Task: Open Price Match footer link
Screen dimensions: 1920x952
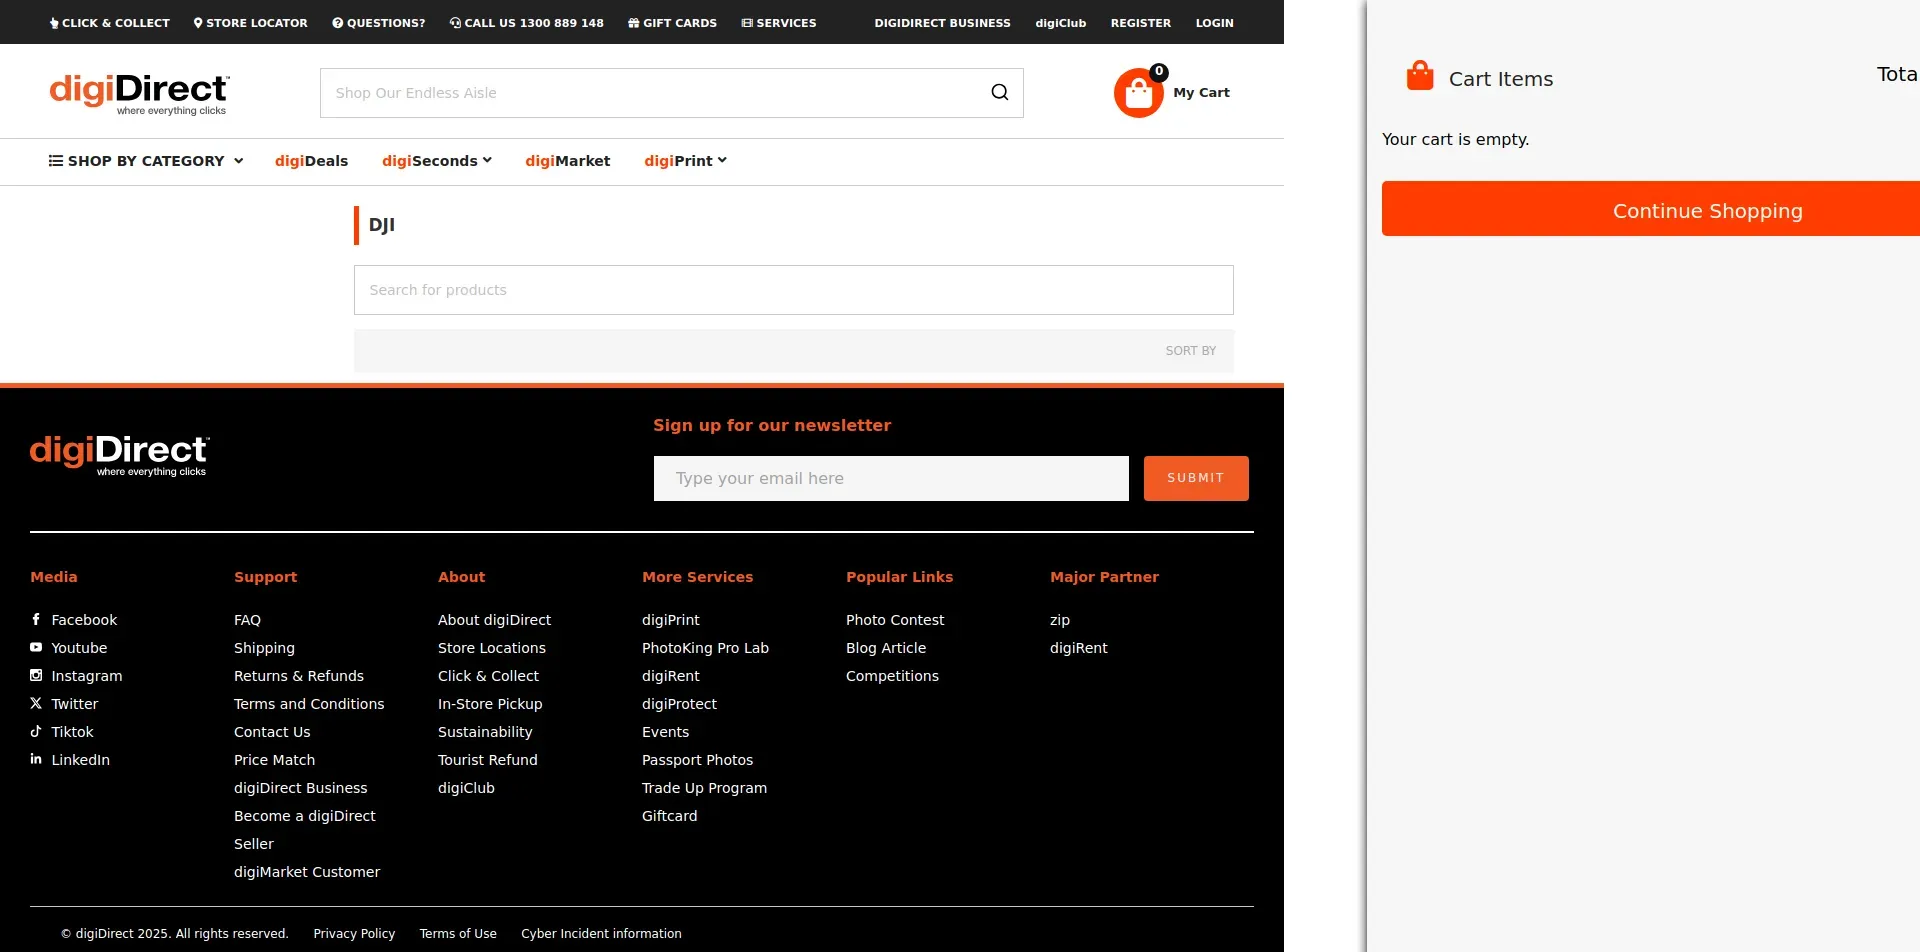Action: [x=274, y=760]
